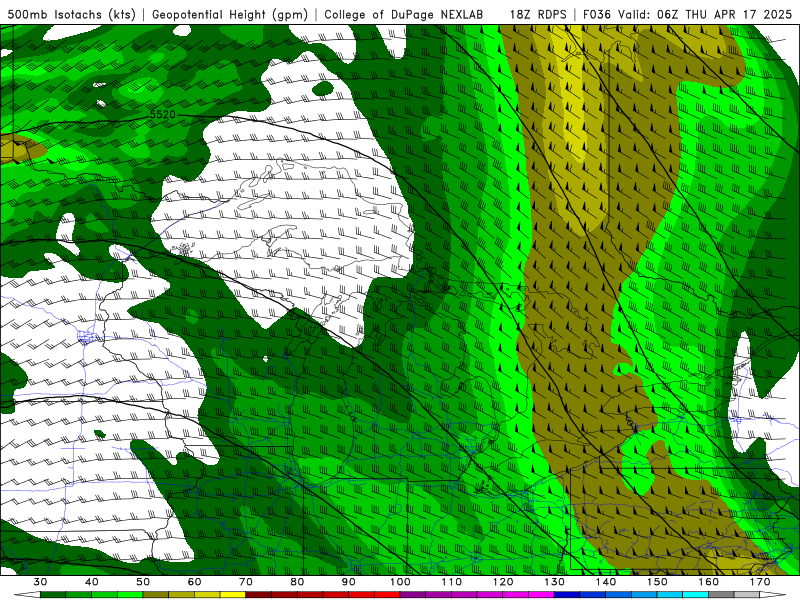Click the 'Geopotential Height (gpm)' title text

coord(230,14)
